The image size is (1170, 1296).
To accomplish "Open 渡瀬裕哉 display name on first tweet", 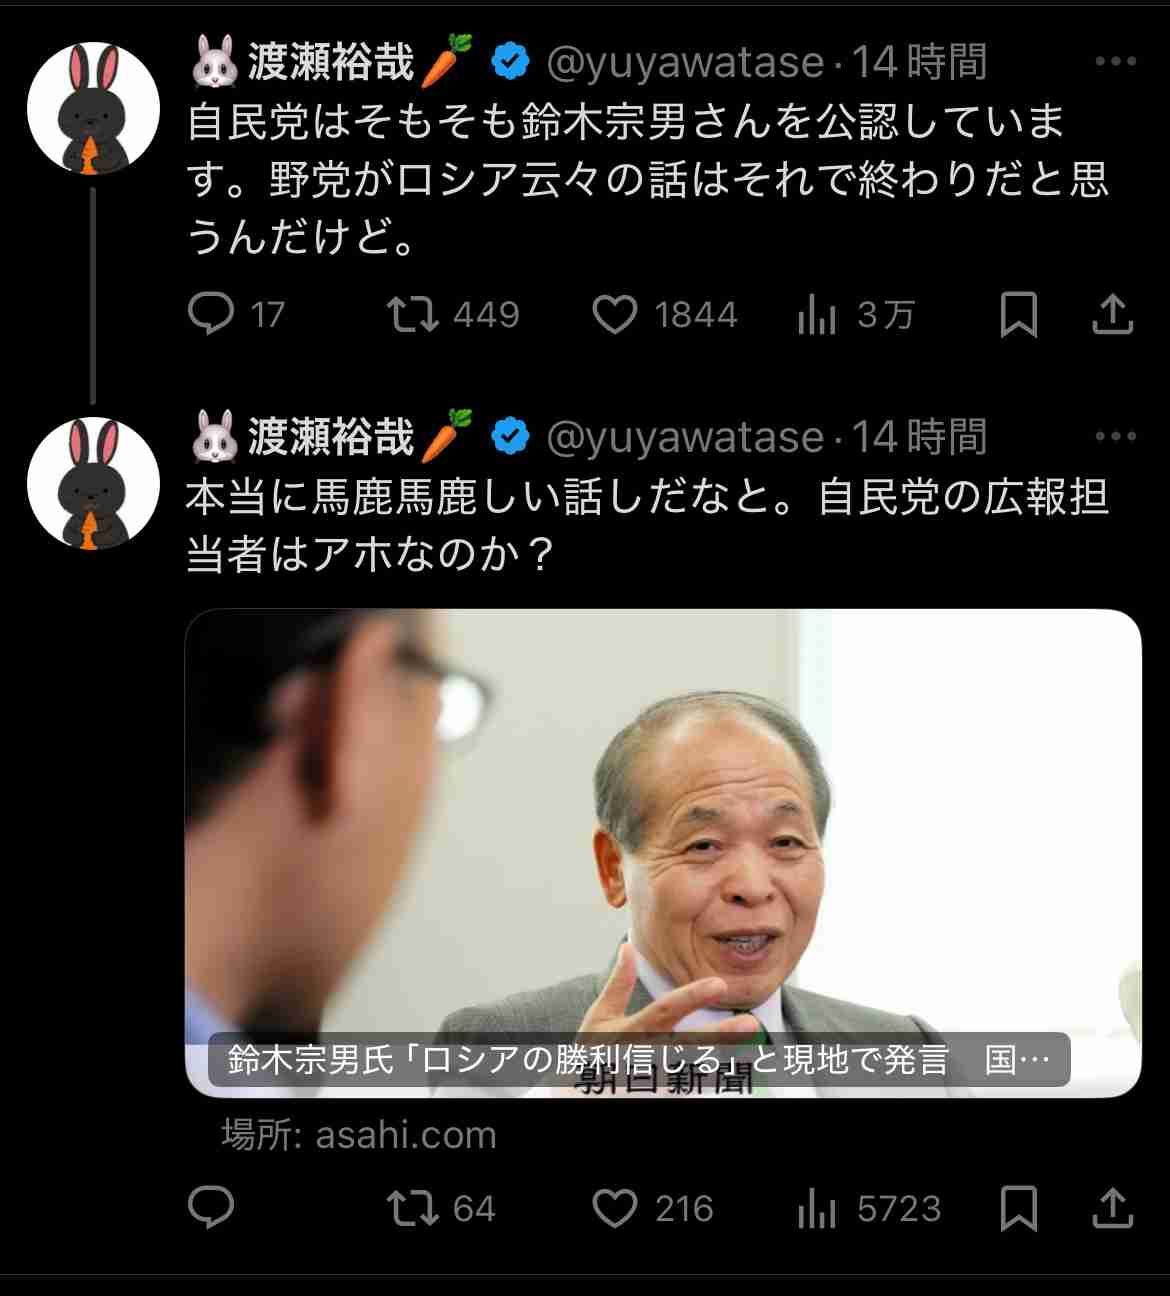I will click(331, 62).
